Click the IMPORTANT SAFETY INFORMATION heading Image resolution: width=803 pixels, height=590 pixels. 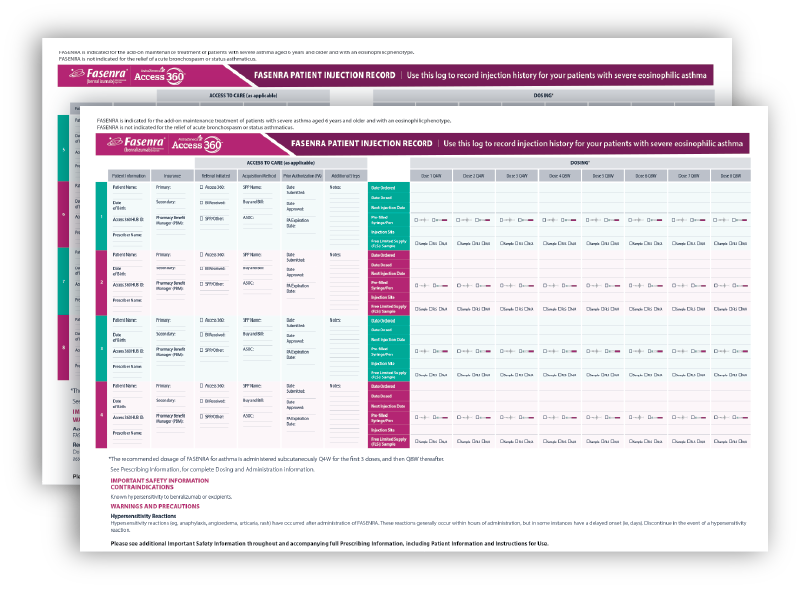tap(160, 480)
